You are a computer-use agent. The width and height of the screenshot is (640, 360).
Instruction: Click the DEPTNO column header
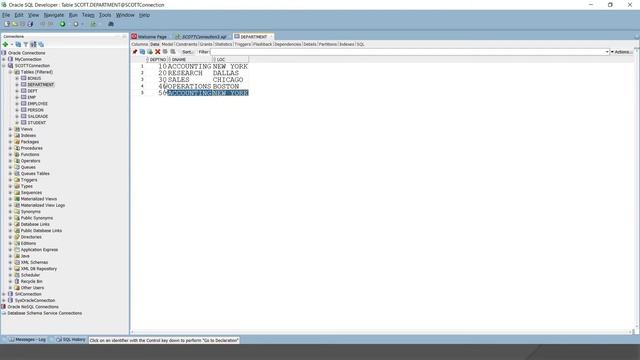click(x=158, y=60)
